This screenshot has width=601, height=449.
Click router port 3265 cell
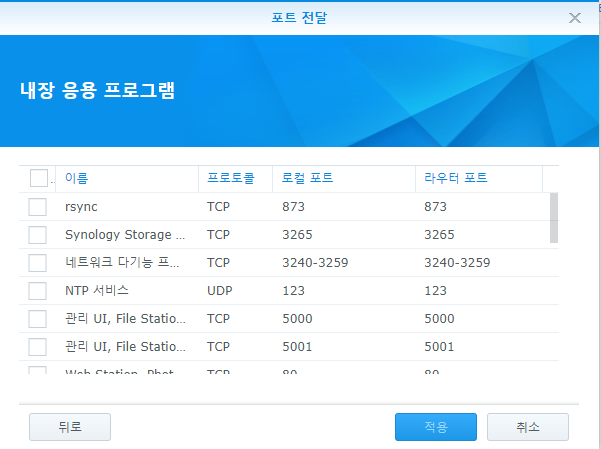439,235
